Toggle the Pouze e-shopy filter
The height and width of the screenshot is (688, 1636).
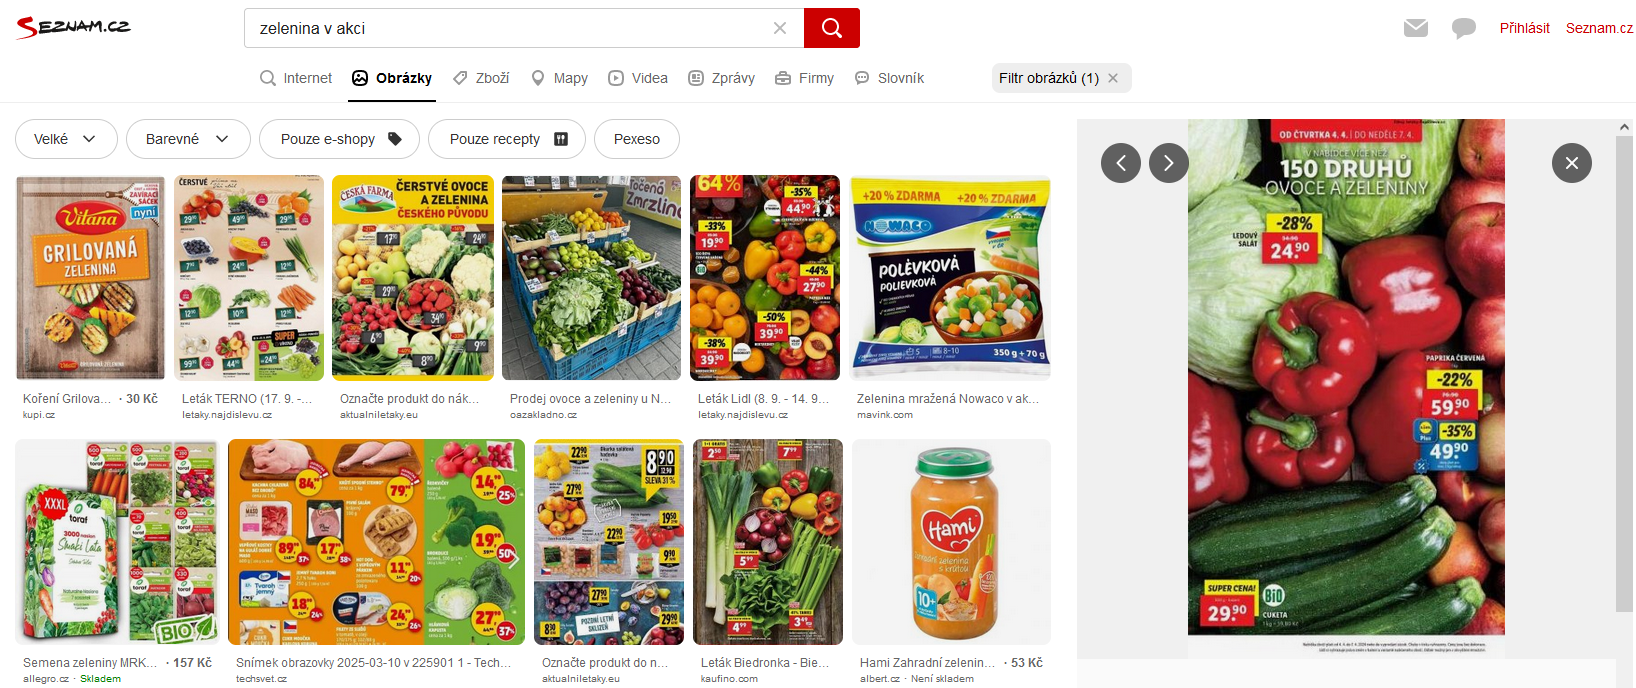coord(340,139)
